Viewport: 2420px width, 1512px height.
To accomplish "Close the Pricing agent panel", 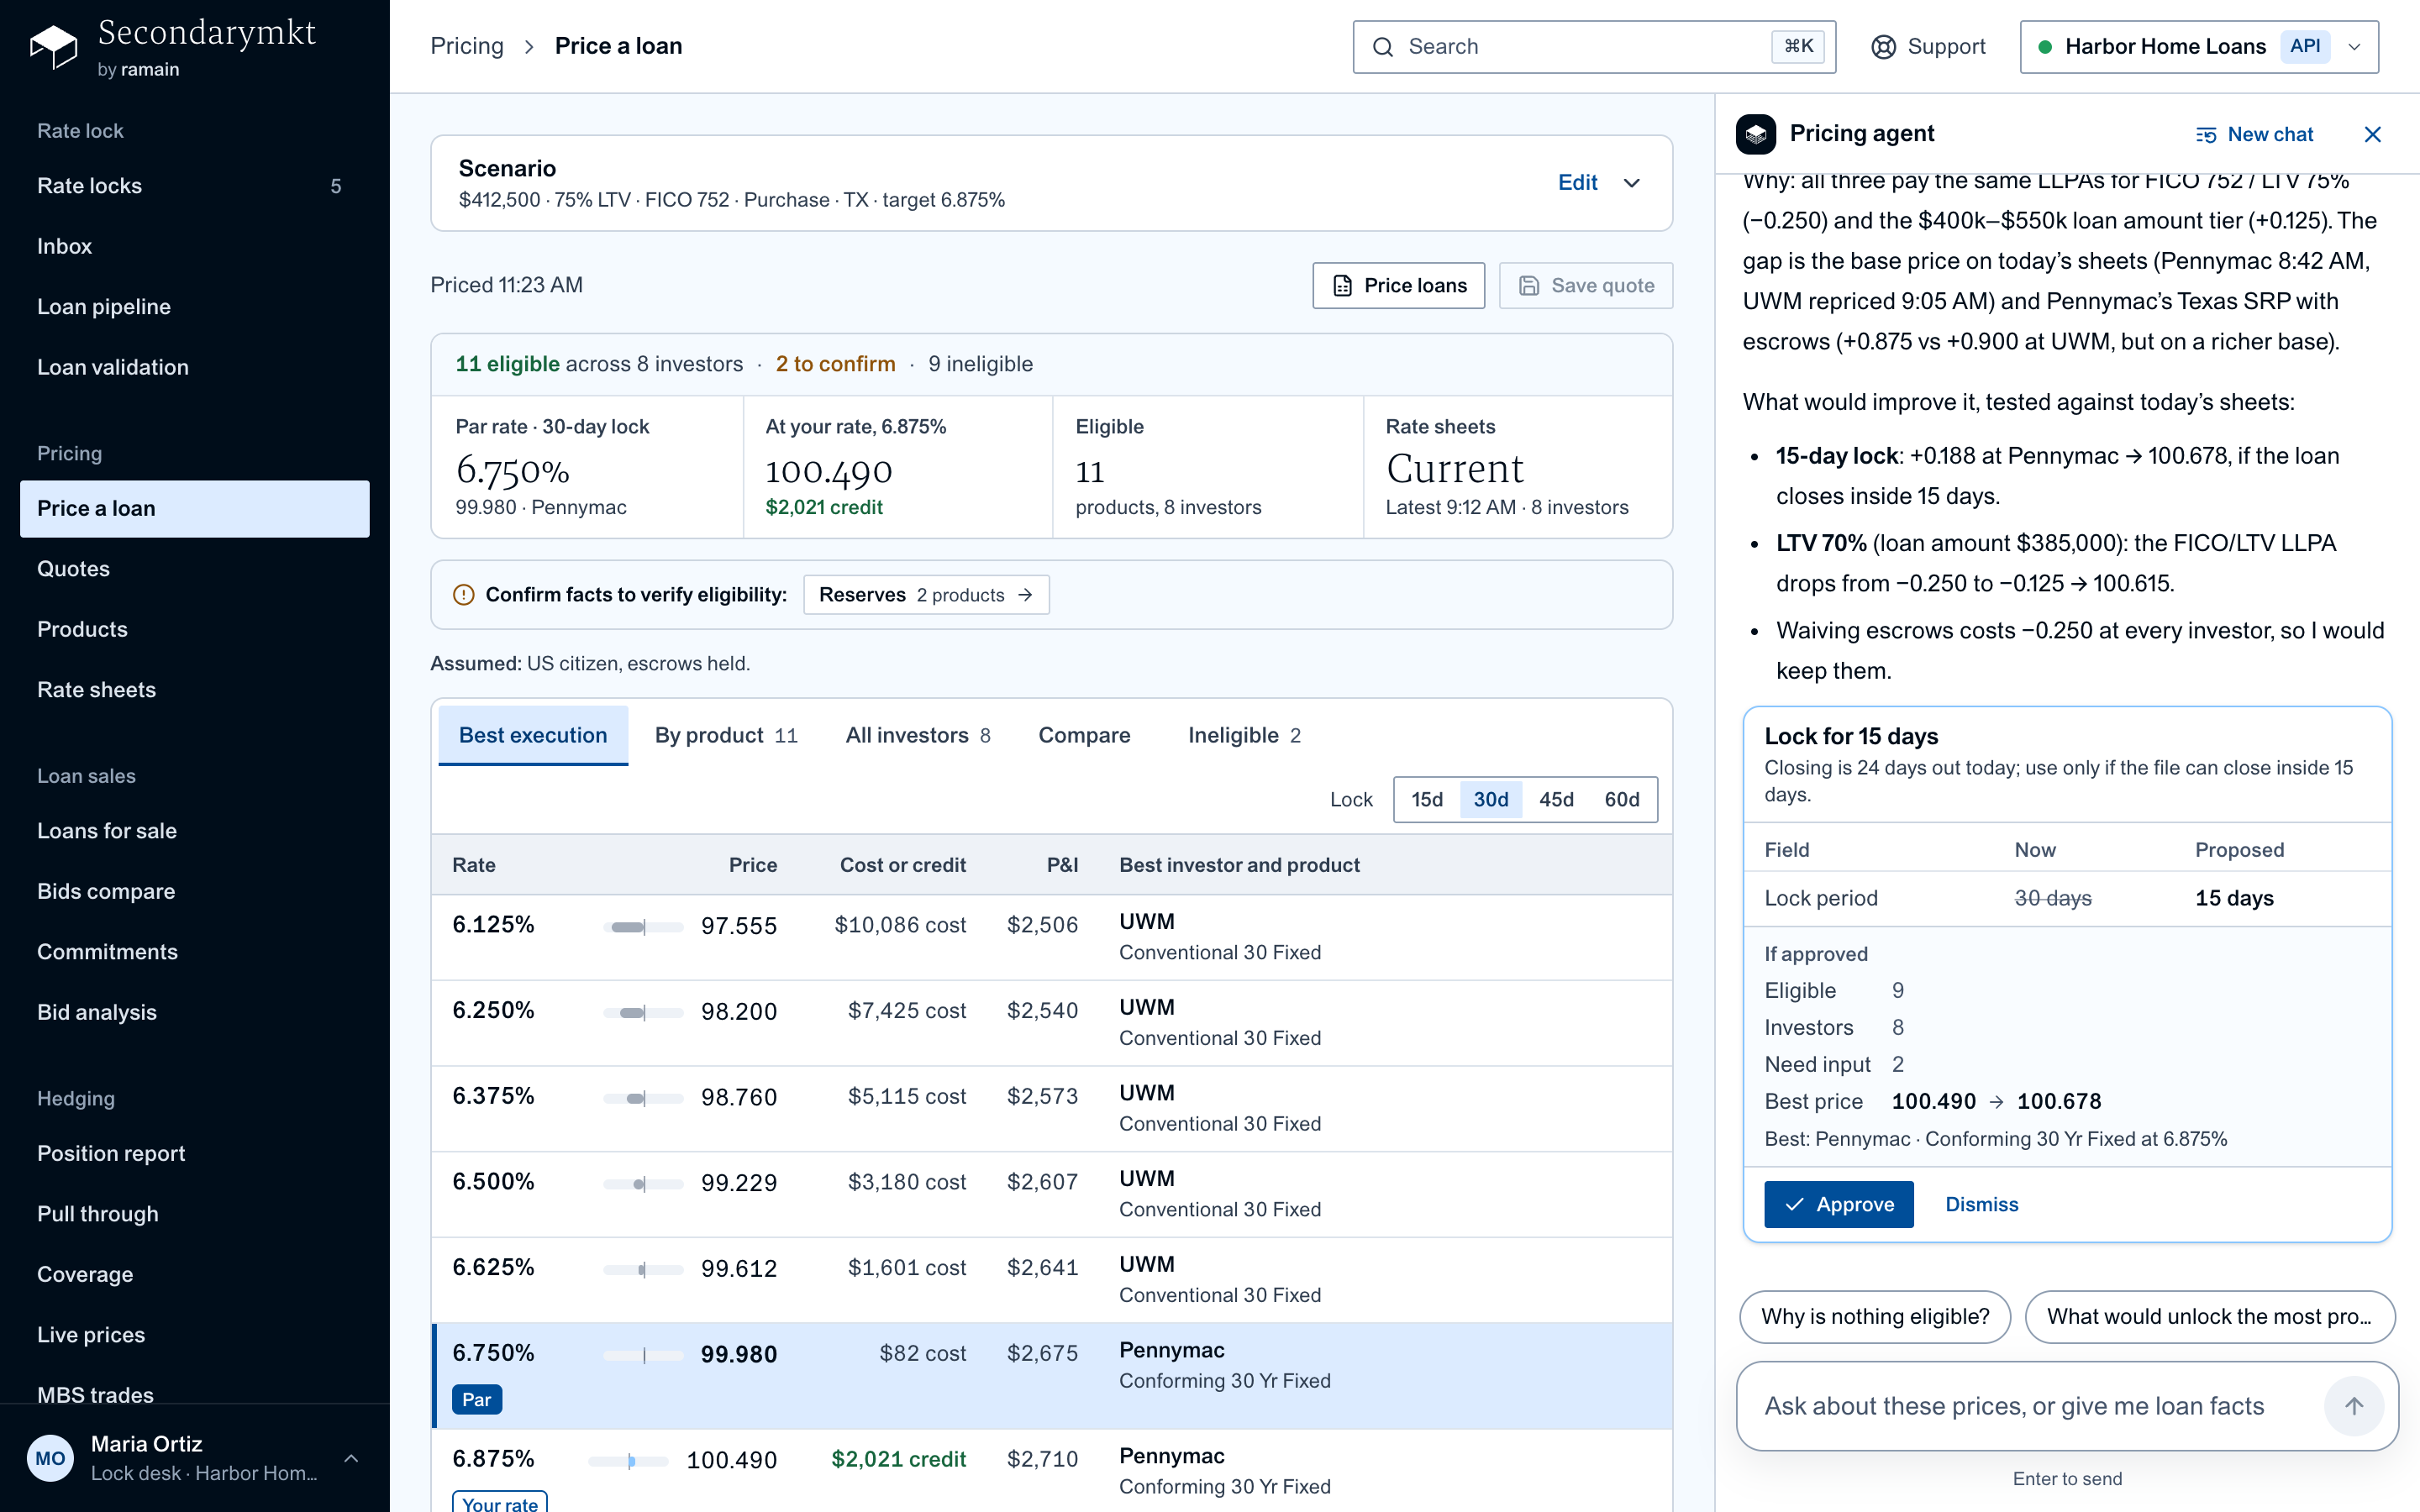I will coord(2372,134).
